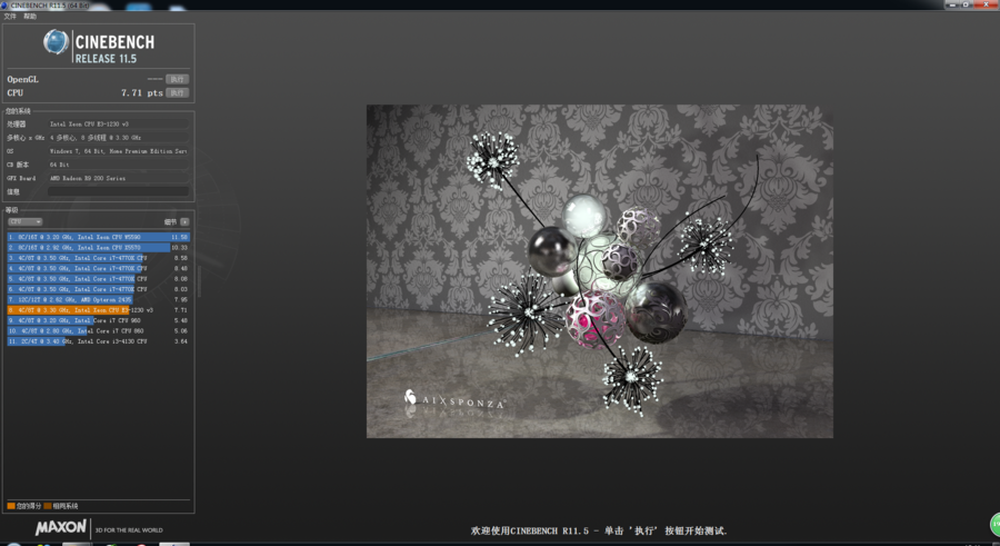Click the MAXON logo at bottom
1000x546 pixels.
(61, 528)
